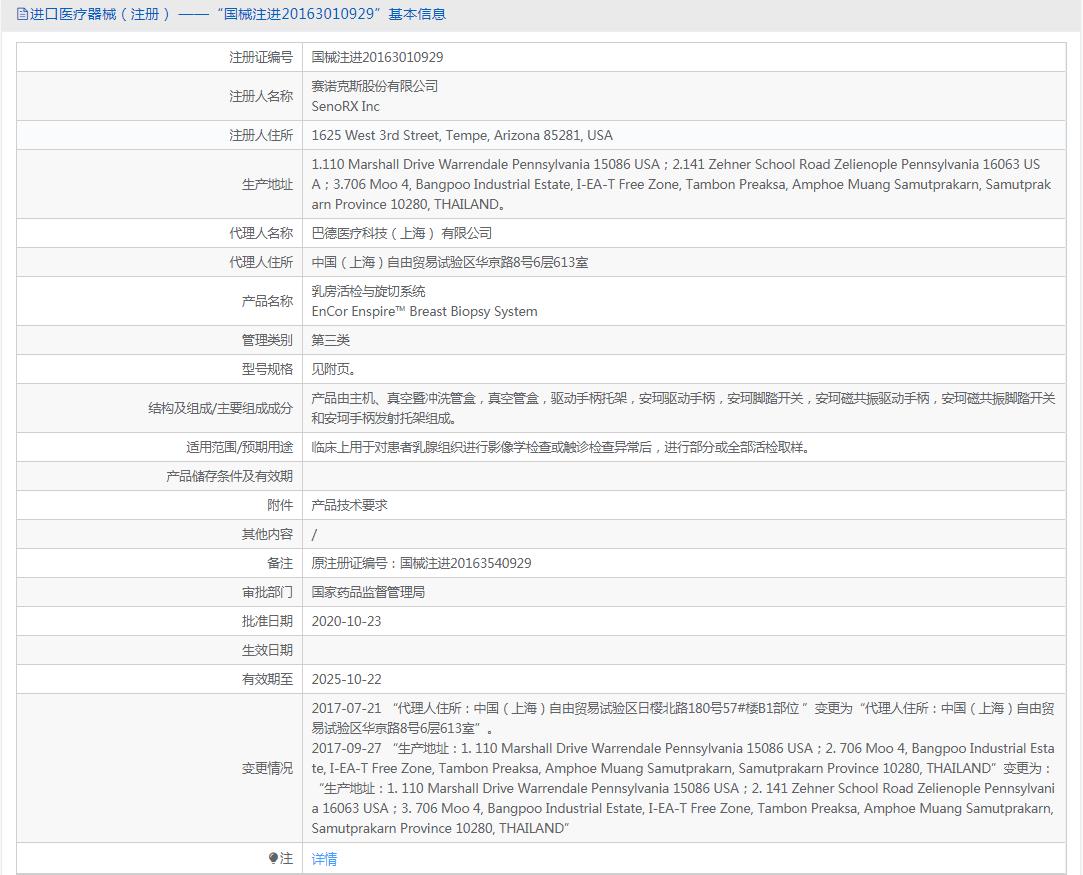Click the change entry dated 2017-09-27
The image size is (1083, 875).
[x=683, y=789]
